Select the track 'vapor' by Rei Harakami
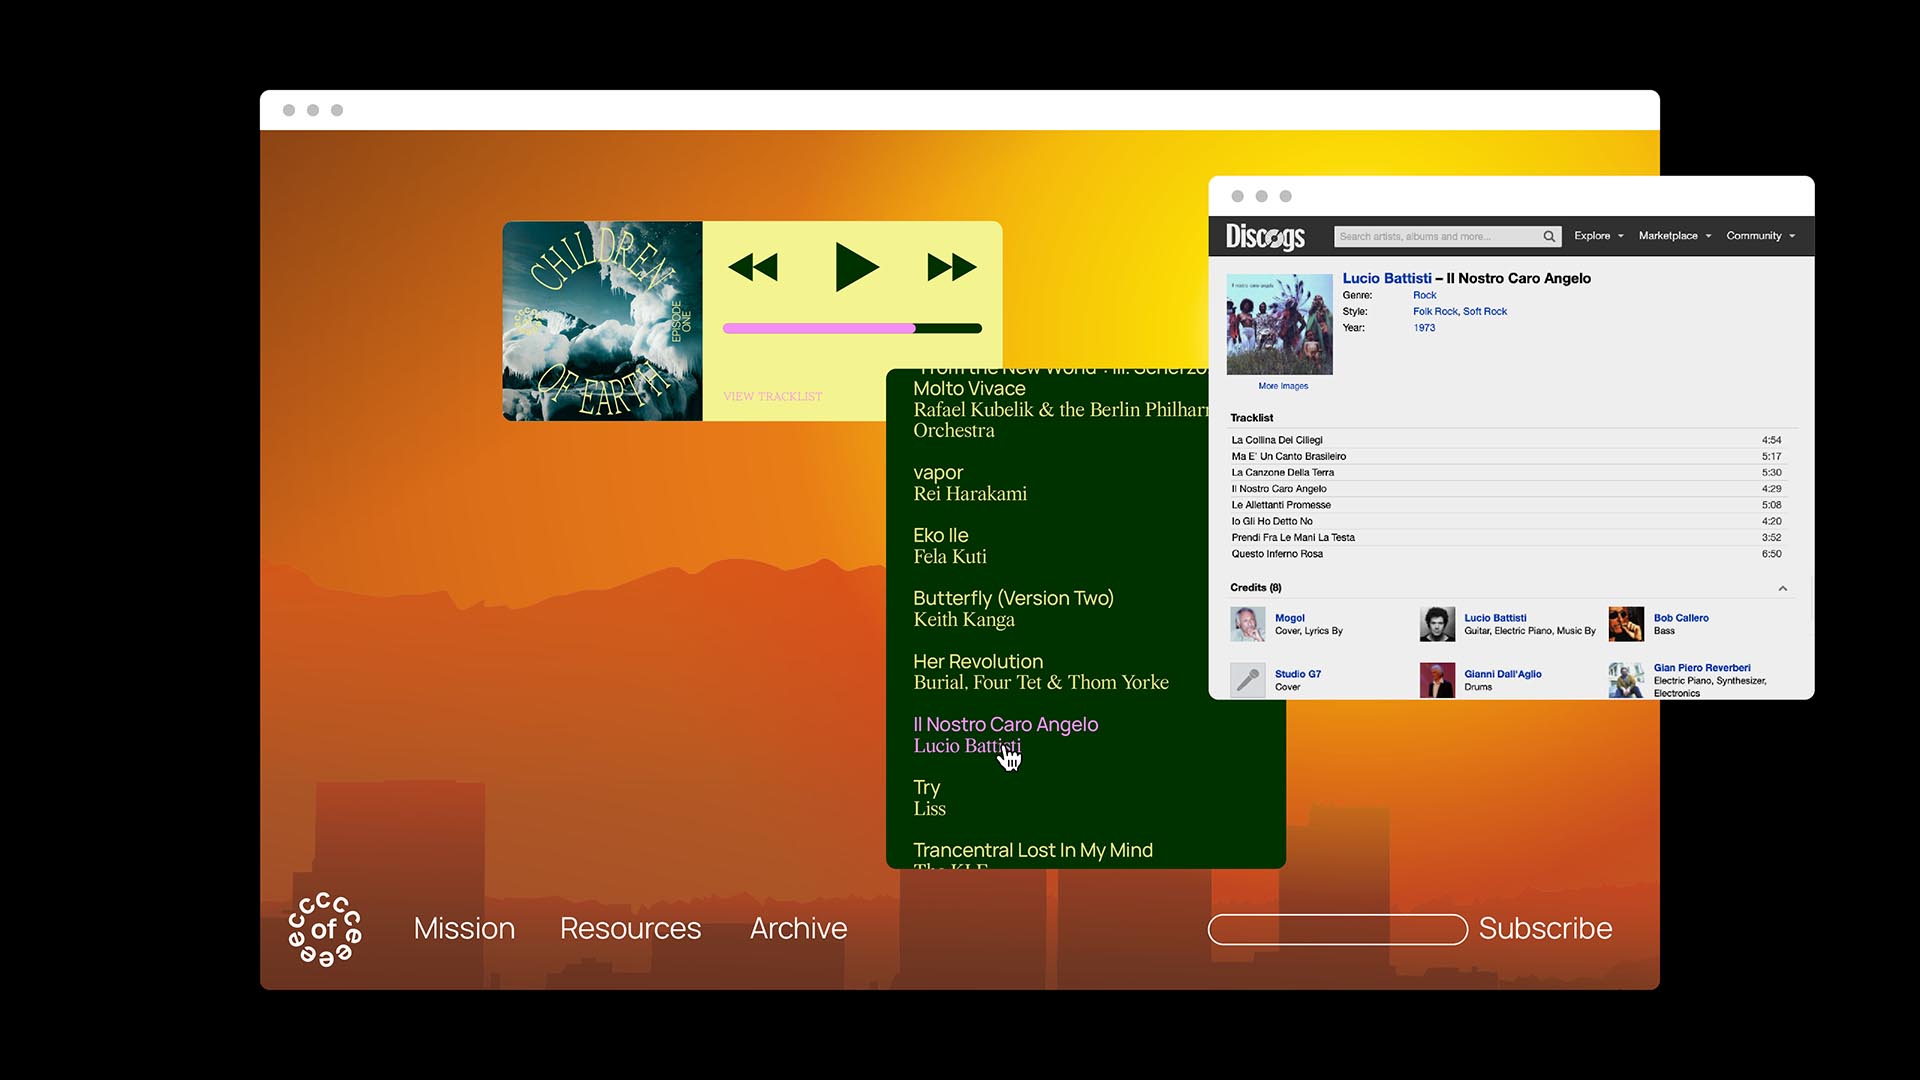Viewport: 1920px width, 1080px height. (970, 483)
